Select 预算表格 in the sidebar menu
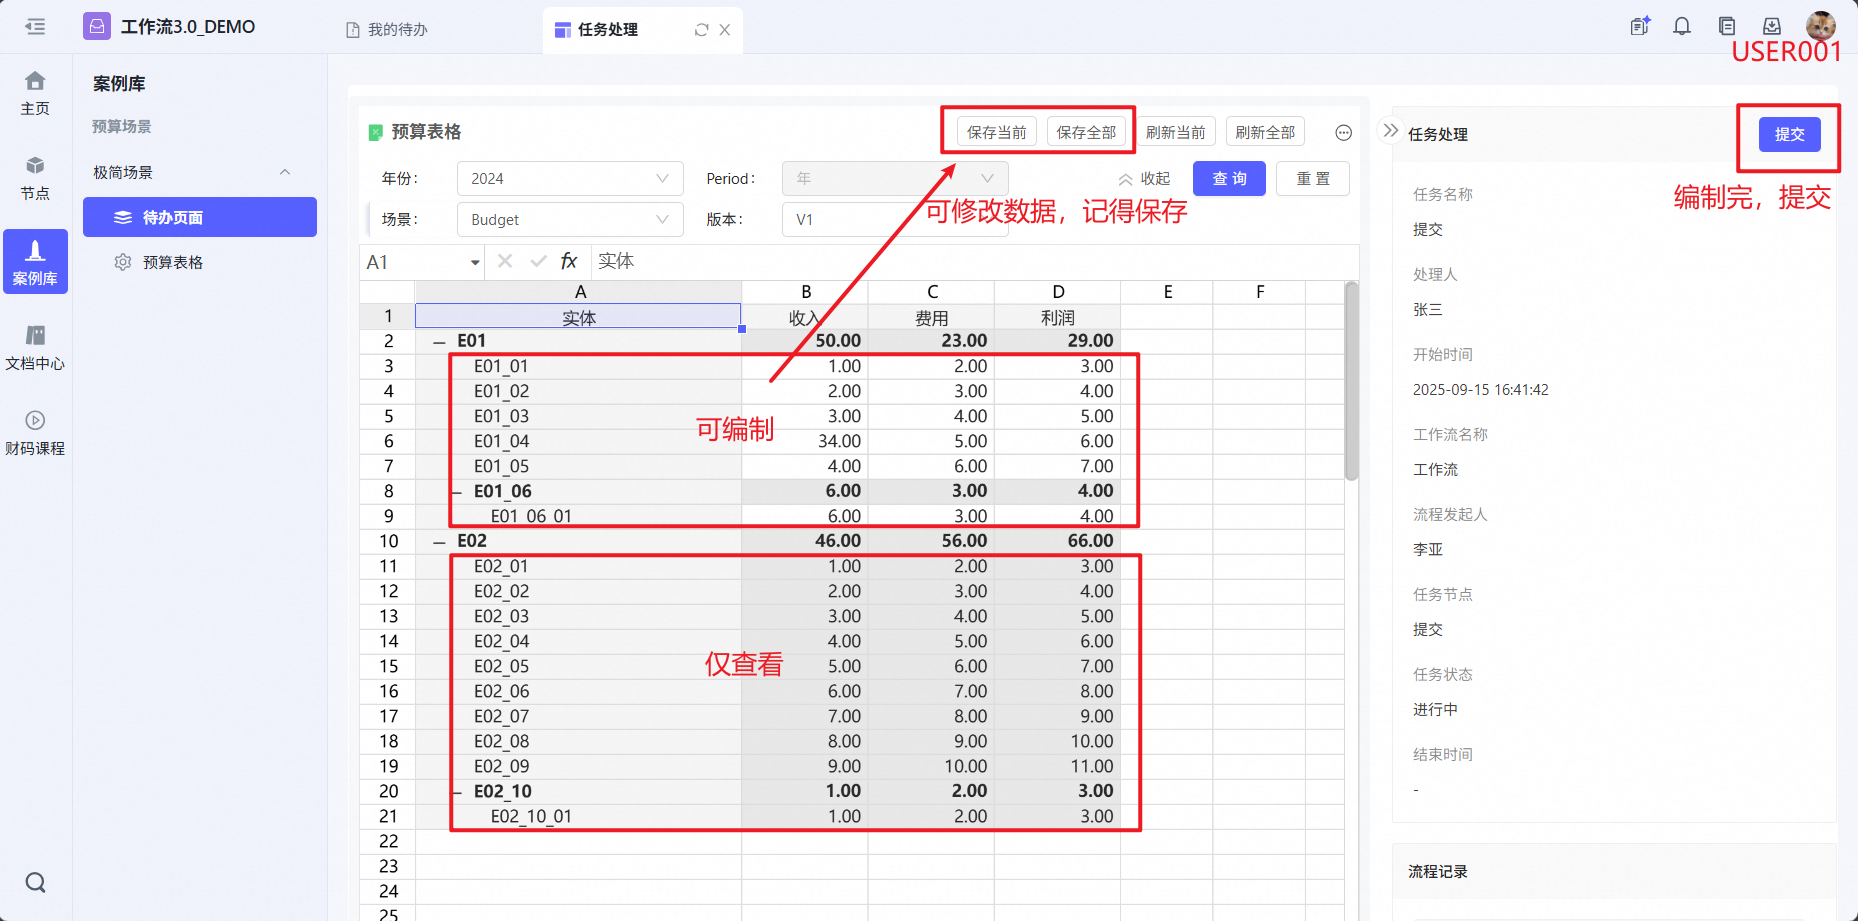The image size is (1858, 921). (x=172, y=262)
